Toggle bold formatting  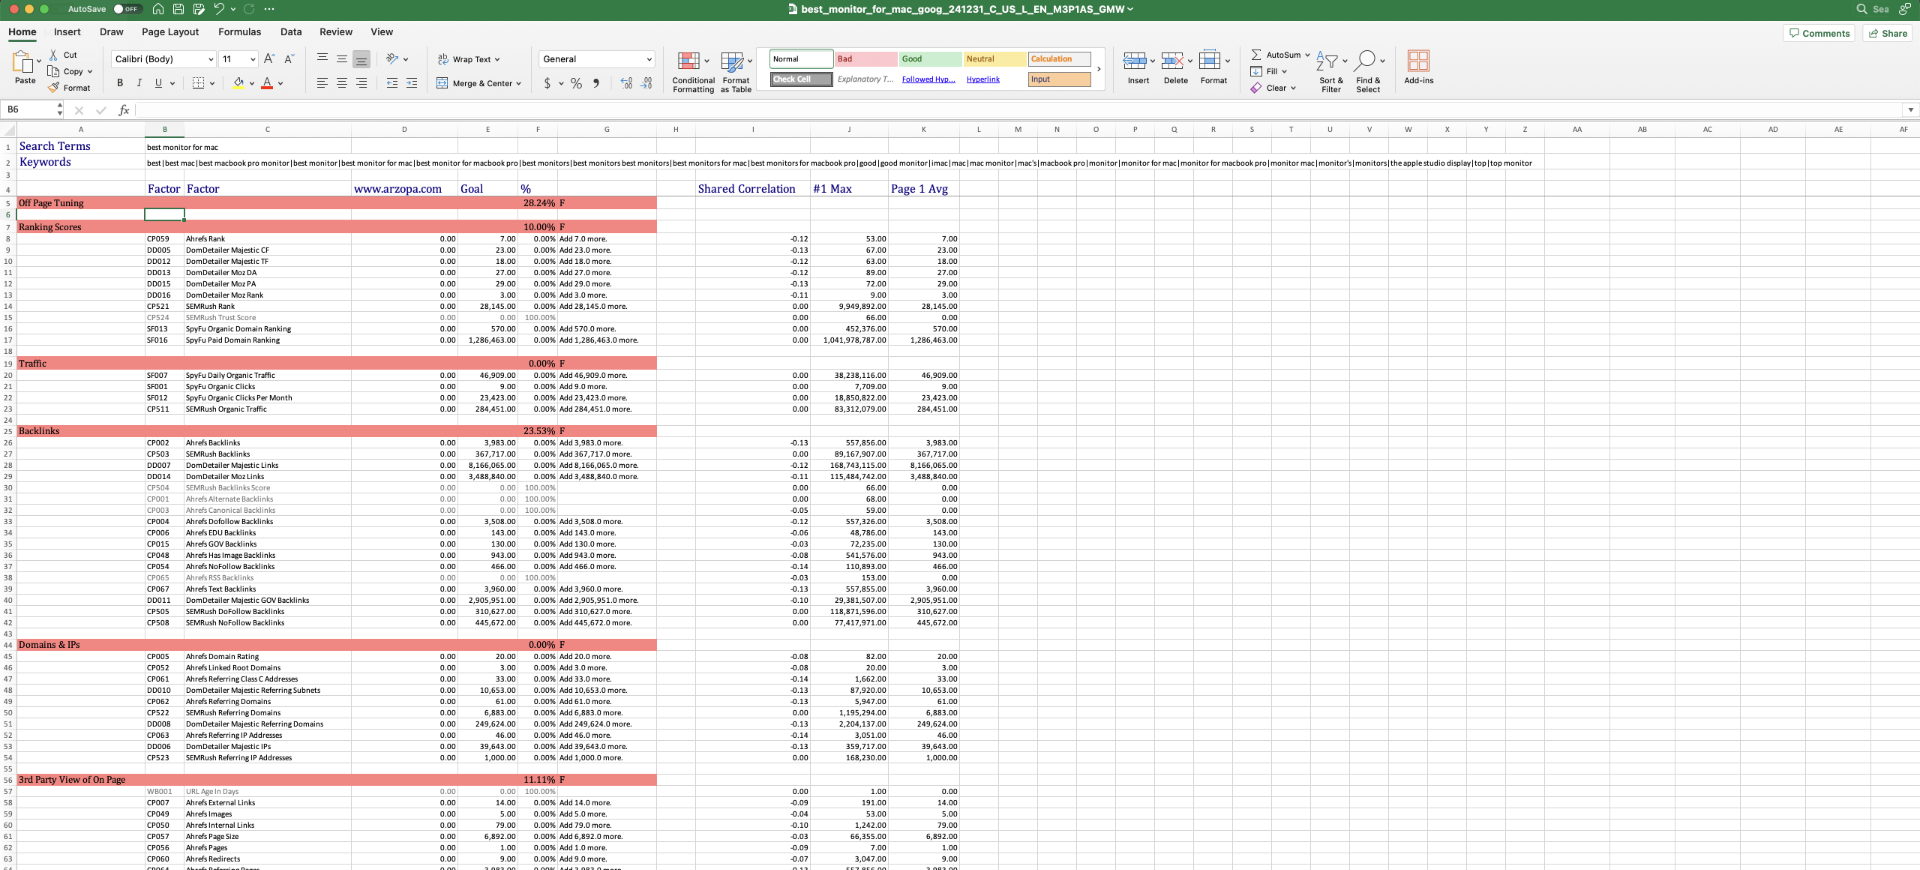tap(120, 83)
